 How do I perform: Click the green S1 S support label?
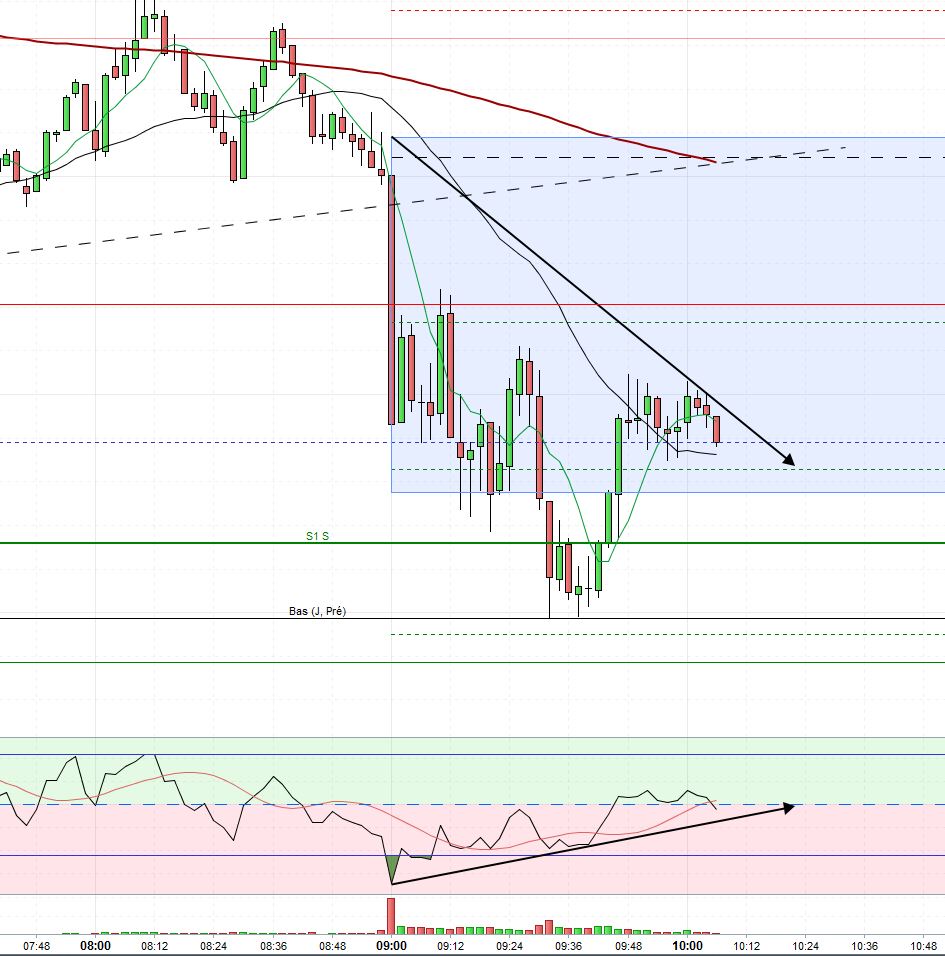tap(317, 536)
